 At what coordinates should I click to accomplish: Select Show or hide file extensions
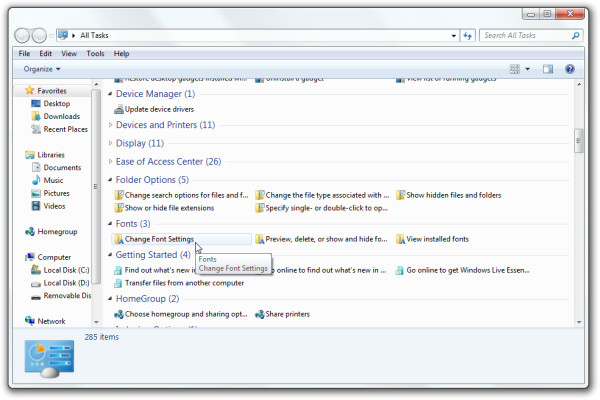pos(169,208)
